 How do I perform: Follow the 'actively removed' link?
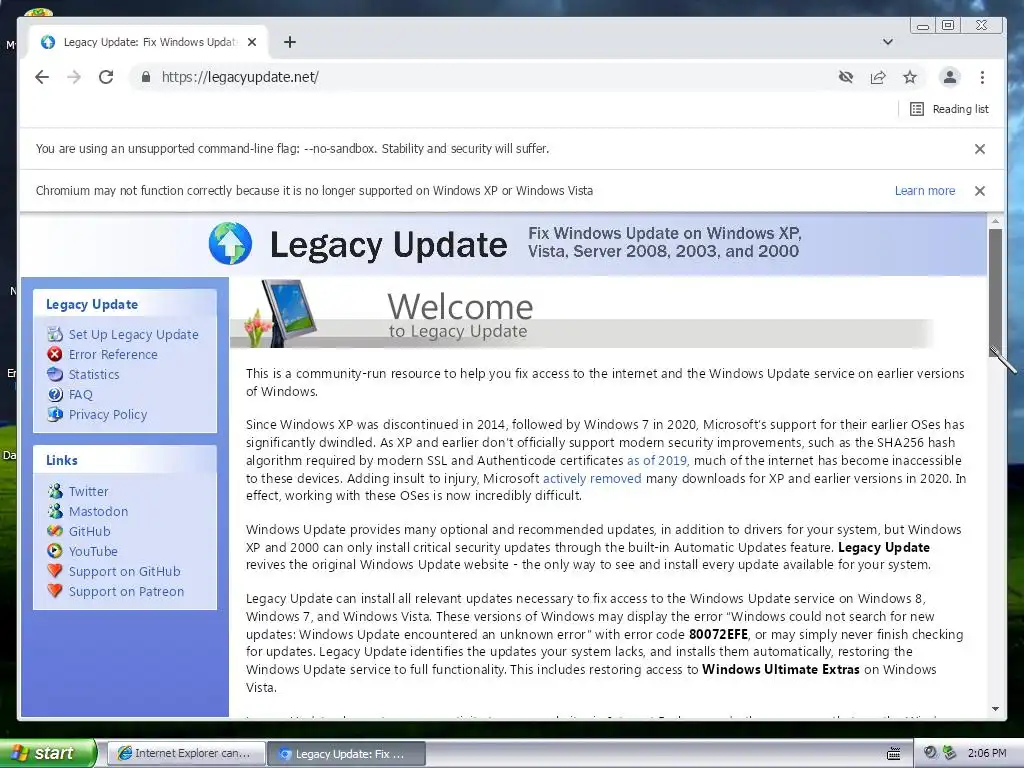coord(592,479)
